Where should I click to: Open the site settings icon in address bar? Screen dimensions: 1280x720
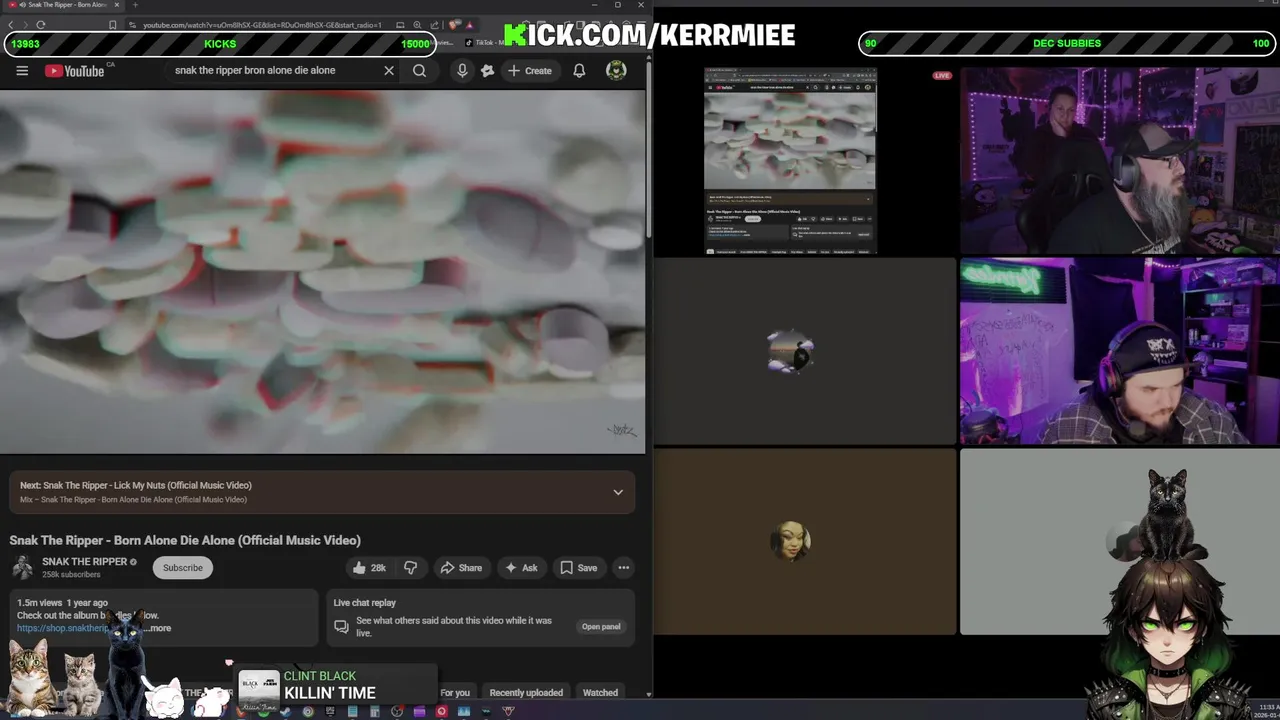pyautogui.click(x=132, y=25)
